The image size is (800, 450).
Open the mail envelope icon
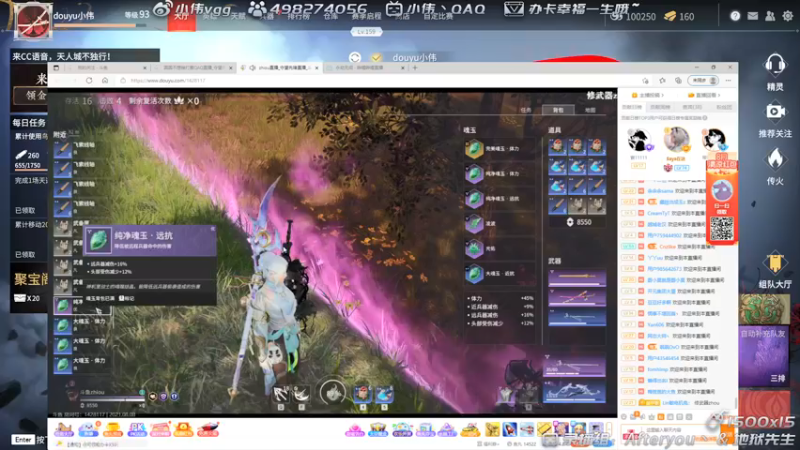coord(753,16)
